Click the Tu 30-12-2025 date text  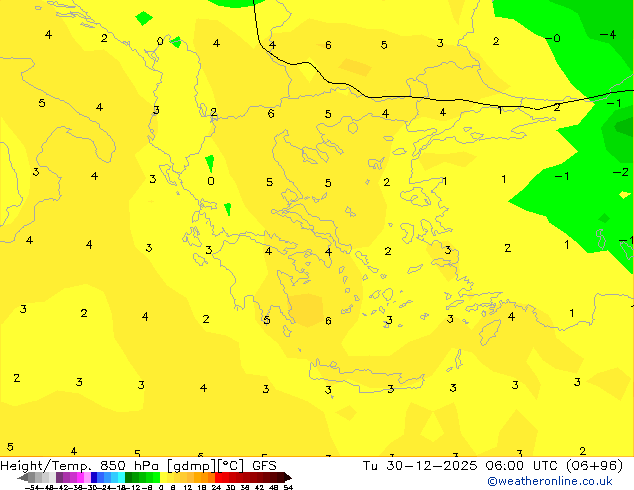pos(411,465)
